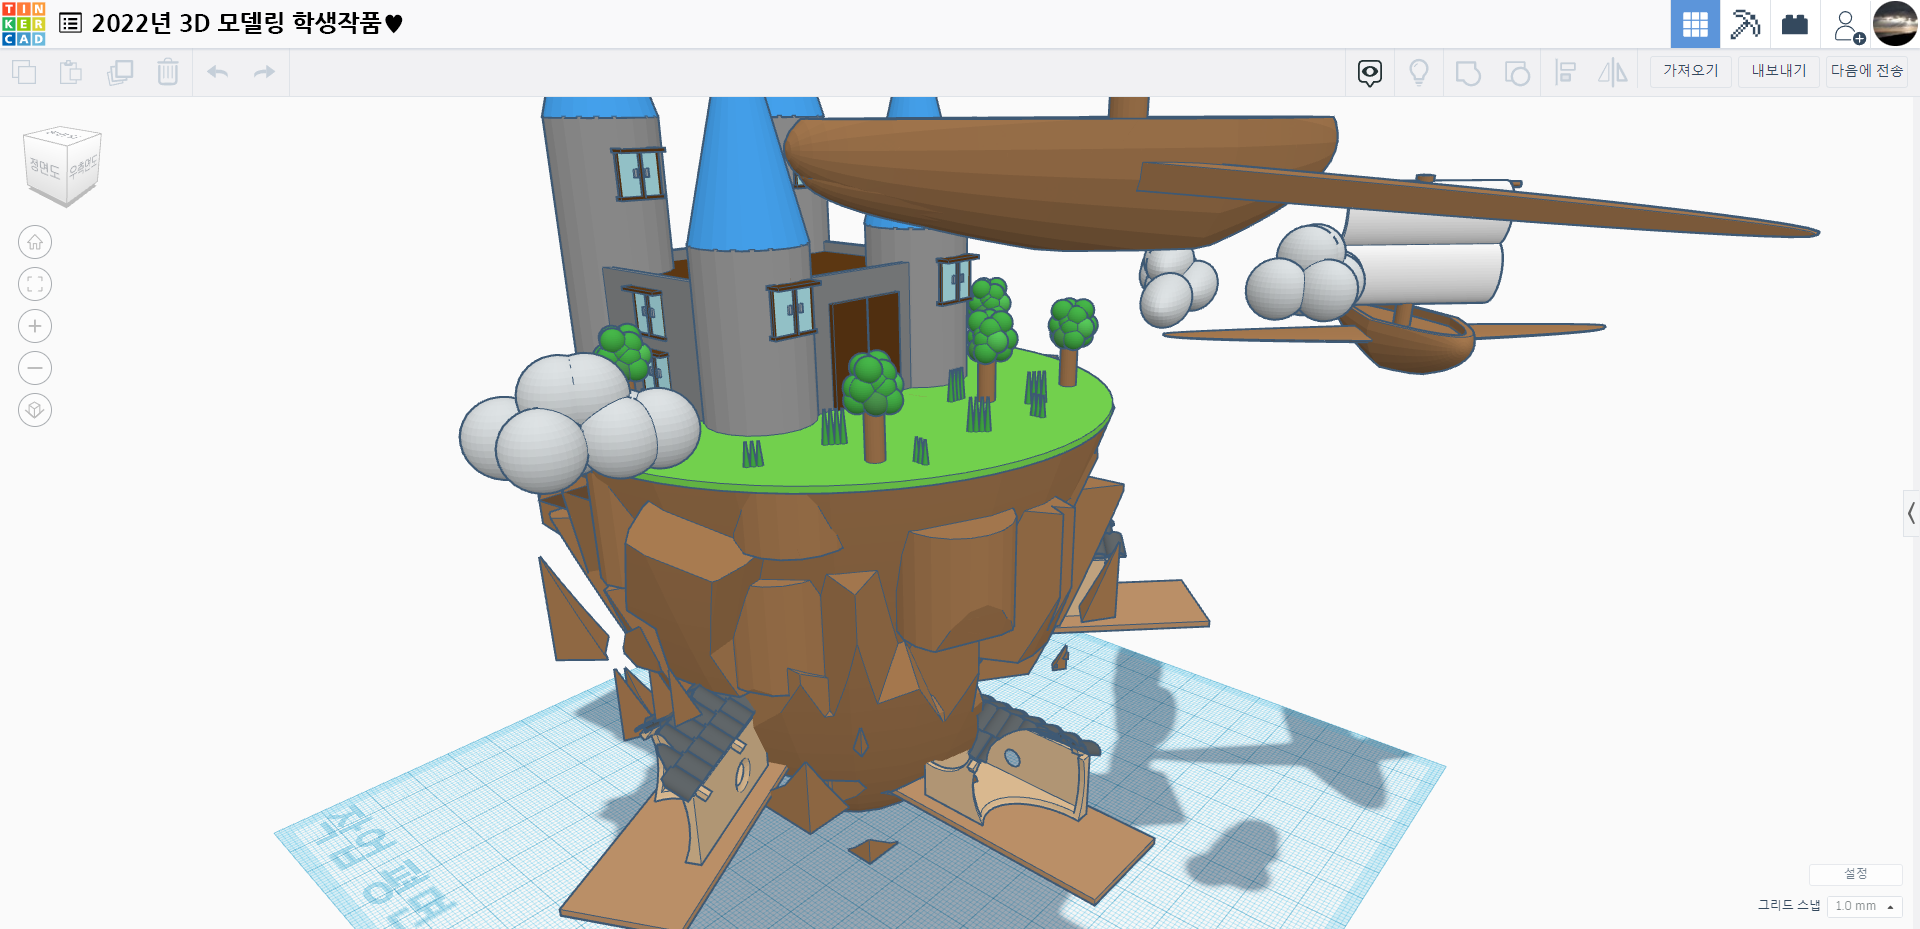Image resolution: width=1920 pixels, height=929 pixels.
Task: Click the 내보내기 export button
Action: pyautogui.click(x=1779, y=71)
